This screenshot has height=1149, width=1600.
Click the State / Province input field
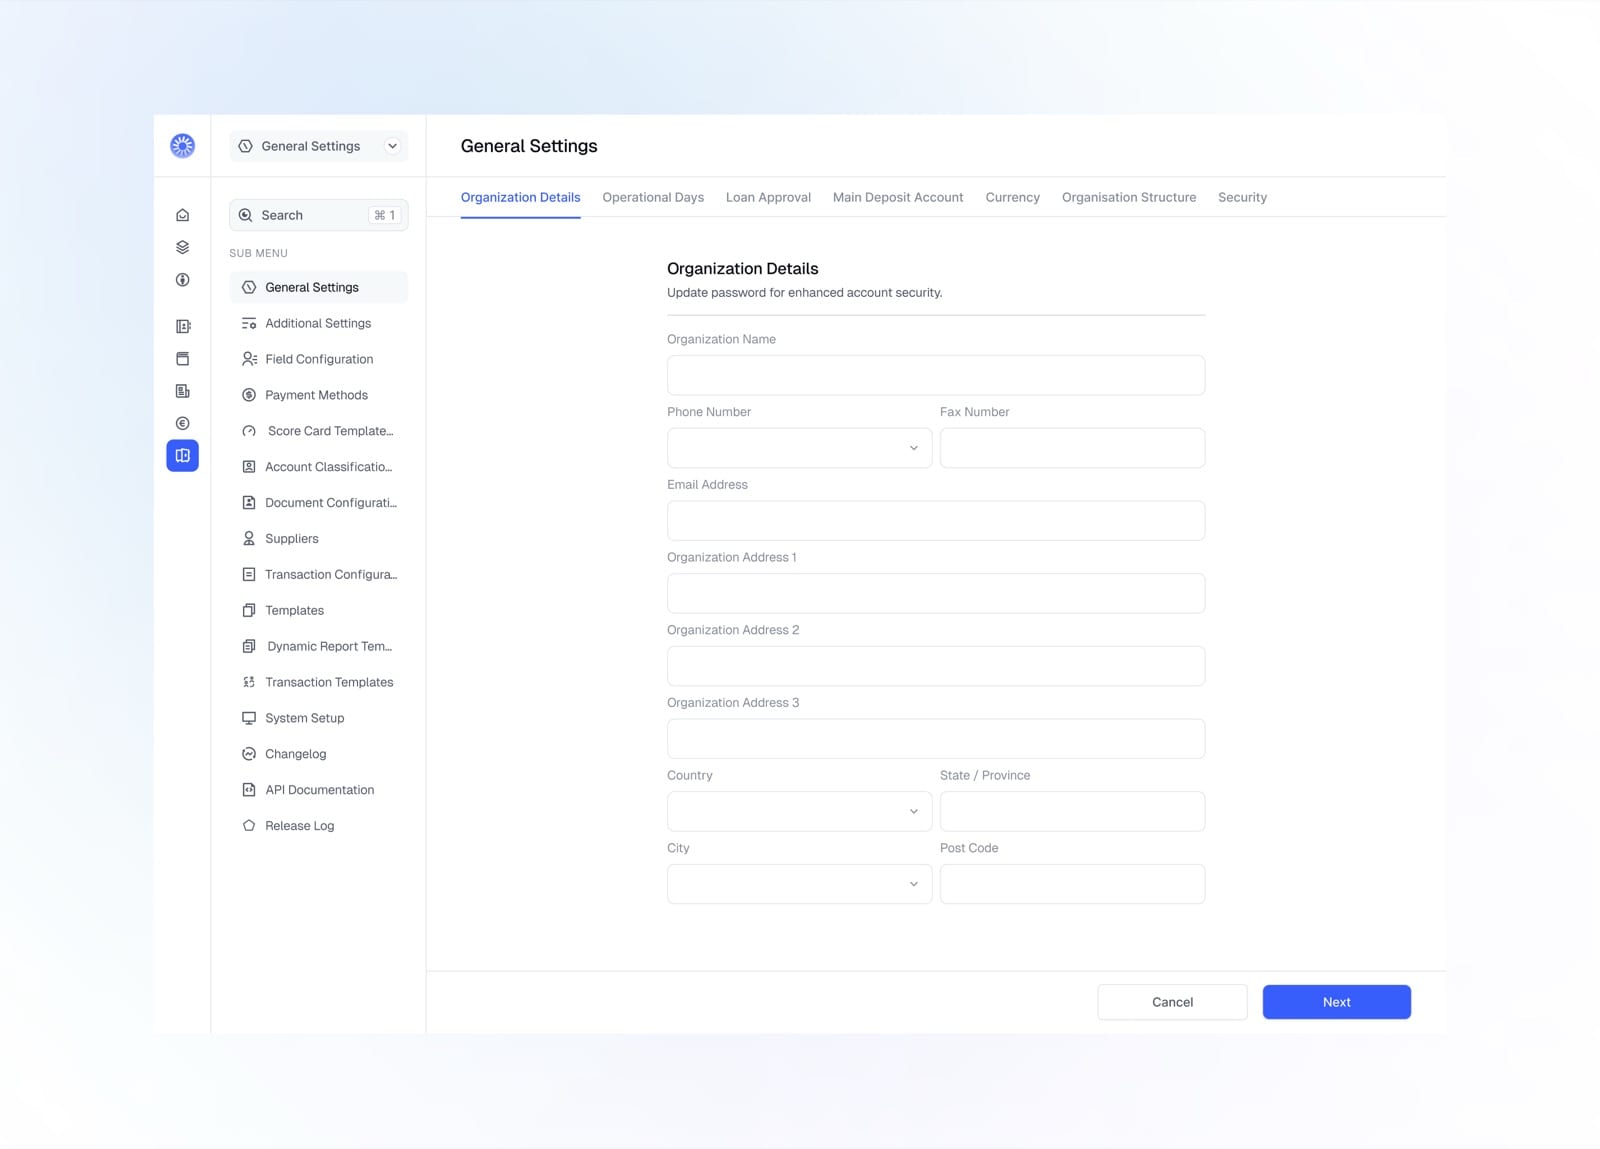pyautogui.click(x=1072, y=811)
